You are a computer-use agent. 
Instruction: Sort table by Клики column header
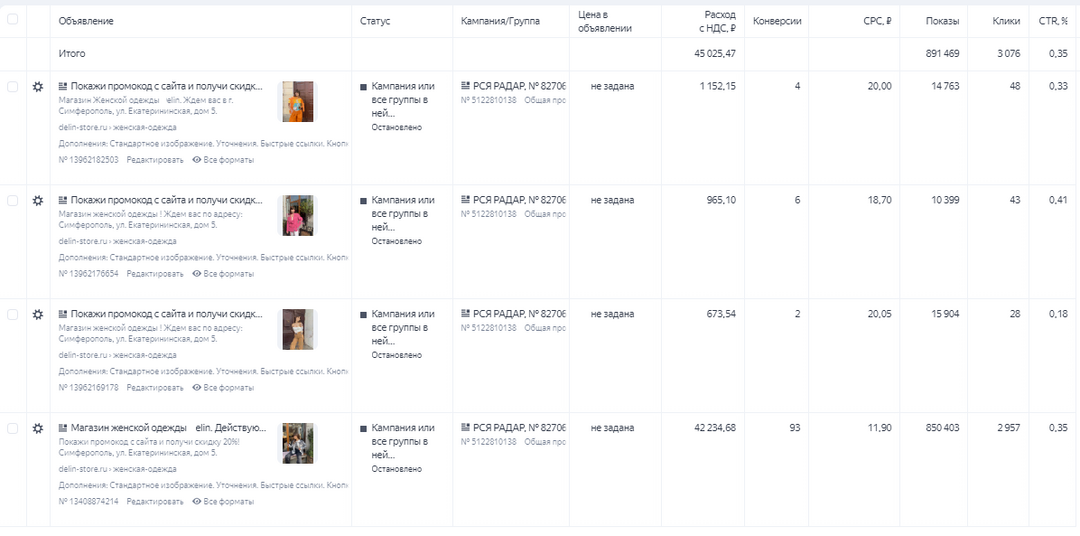1006,21
